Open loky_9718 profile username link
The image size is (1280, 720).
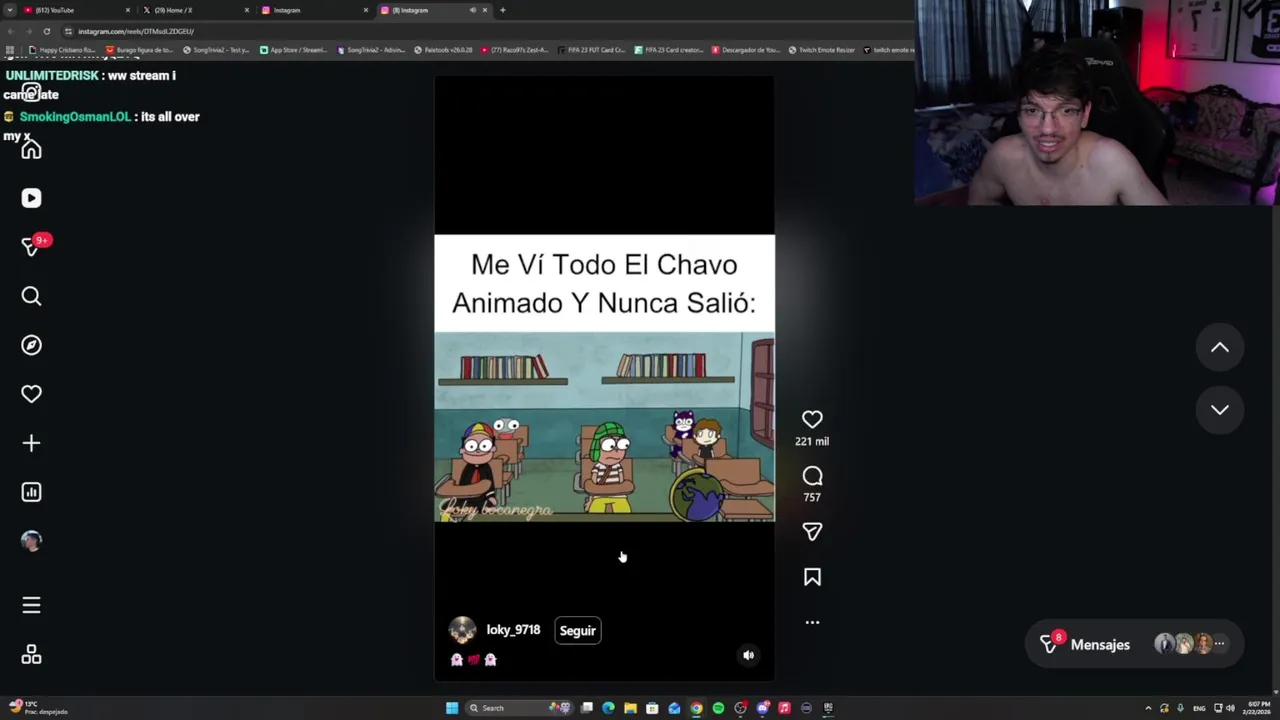click(x=513, y=630)
